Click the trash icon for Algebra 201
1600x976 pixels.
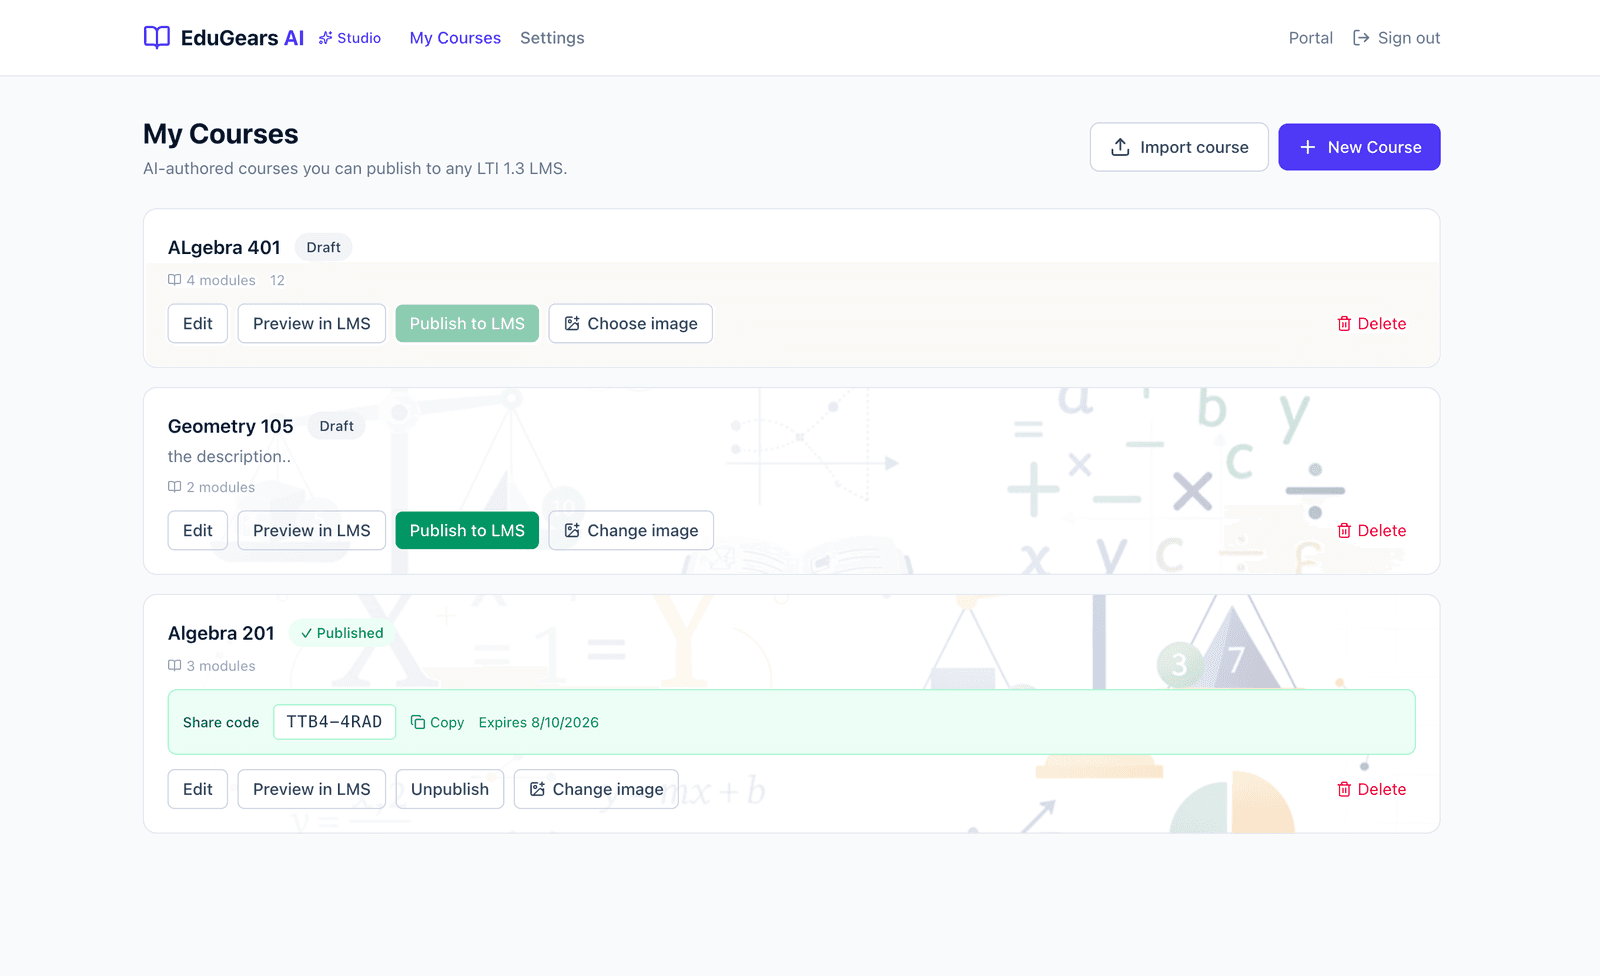pos(1344,790)
